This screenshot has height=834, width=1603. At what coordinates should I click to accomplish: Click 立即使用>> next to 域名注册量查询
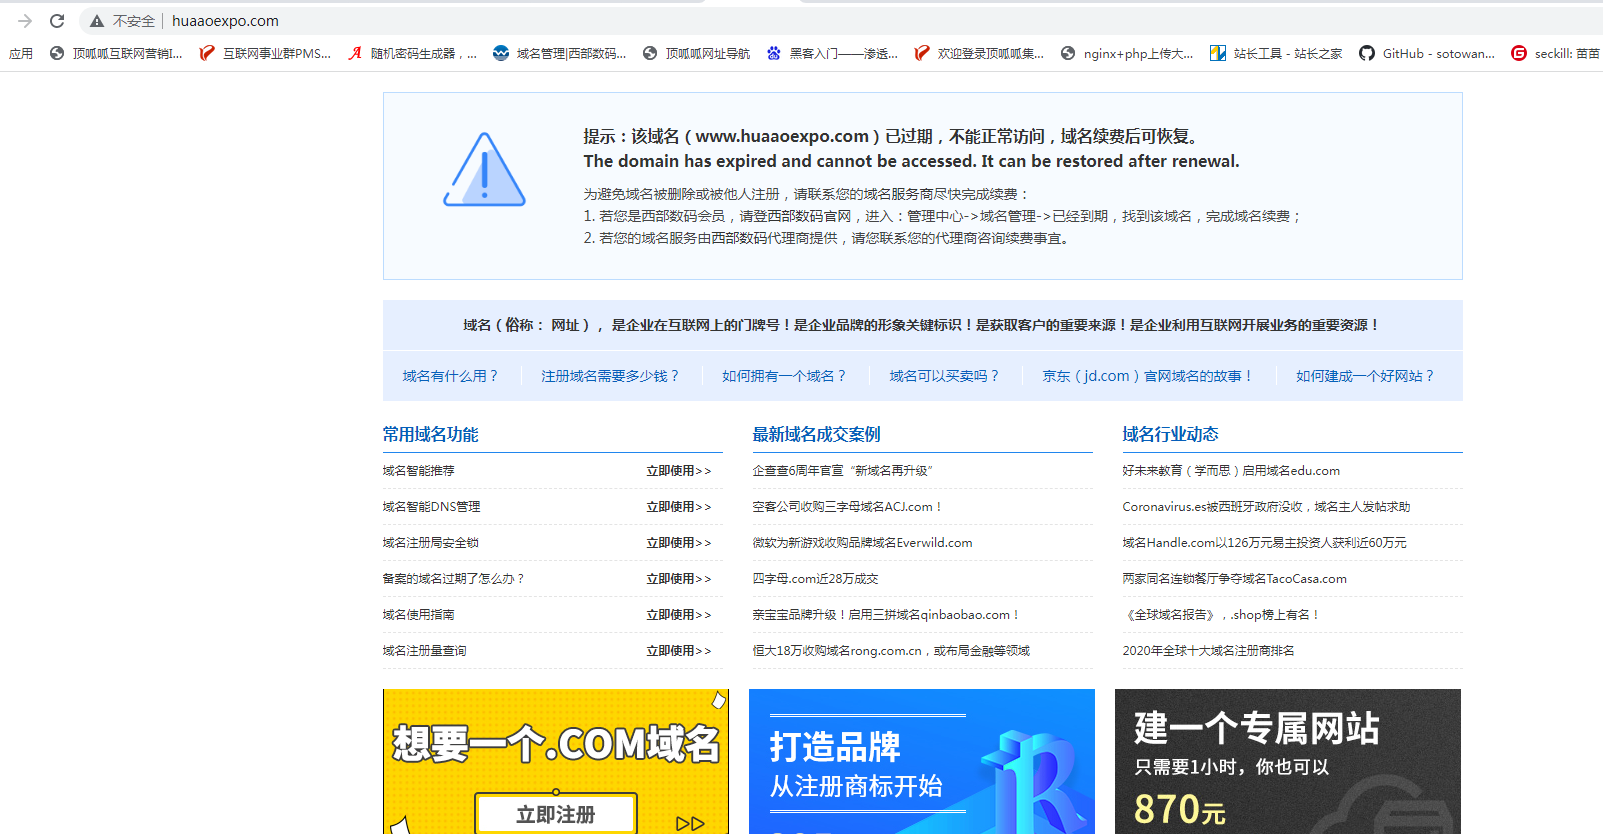click(678, 651)
